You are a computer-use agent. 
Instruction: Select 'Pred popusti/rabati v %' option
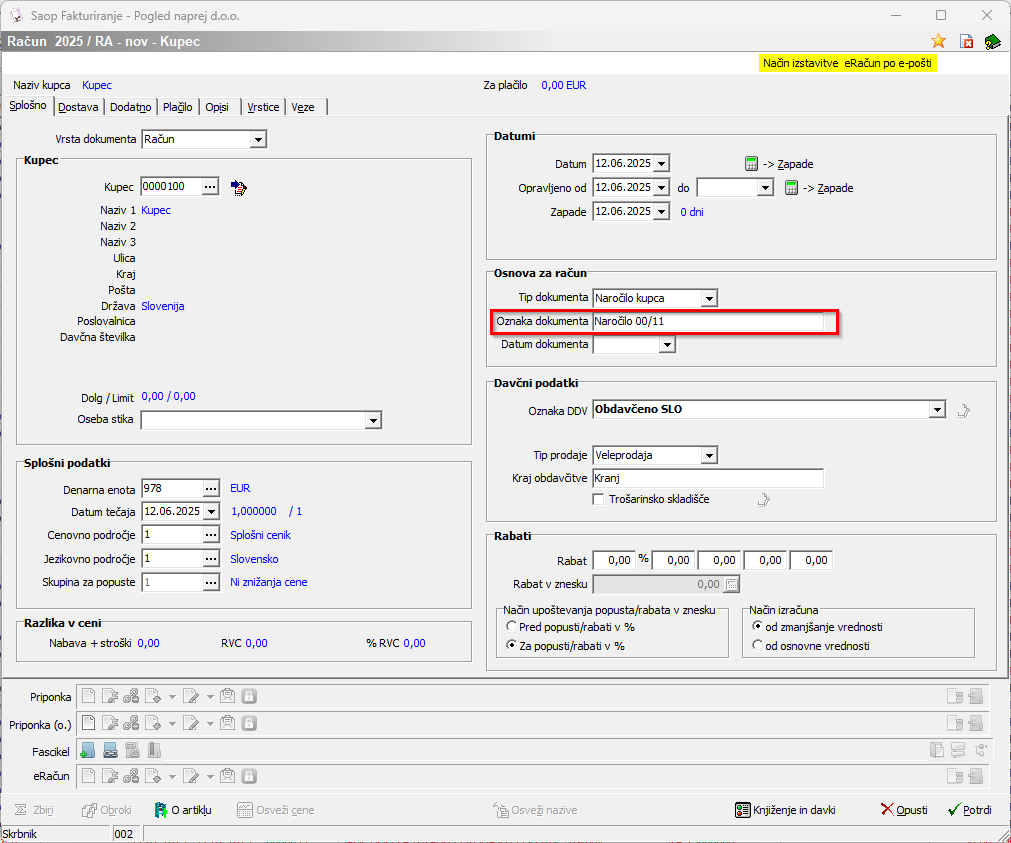click(x=512, y=626)
